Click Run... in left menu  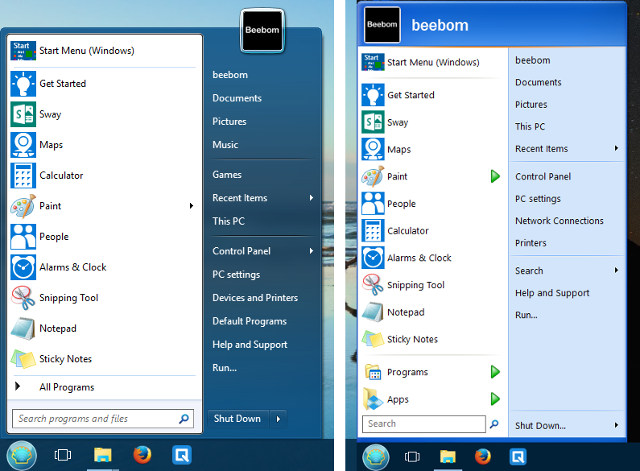coord(224,368)
